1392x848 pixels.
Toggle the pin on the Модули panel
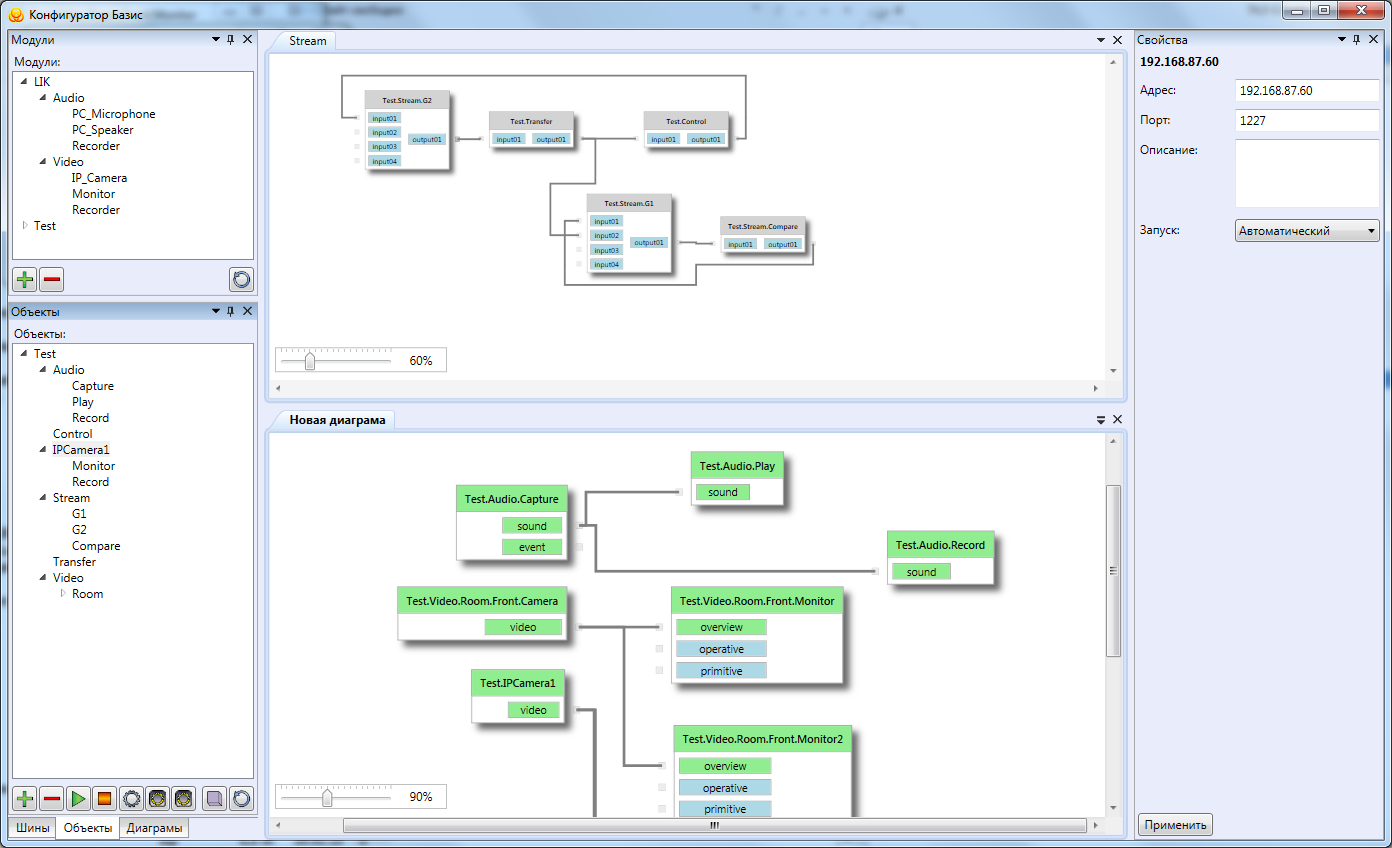[x=231, y=40]
